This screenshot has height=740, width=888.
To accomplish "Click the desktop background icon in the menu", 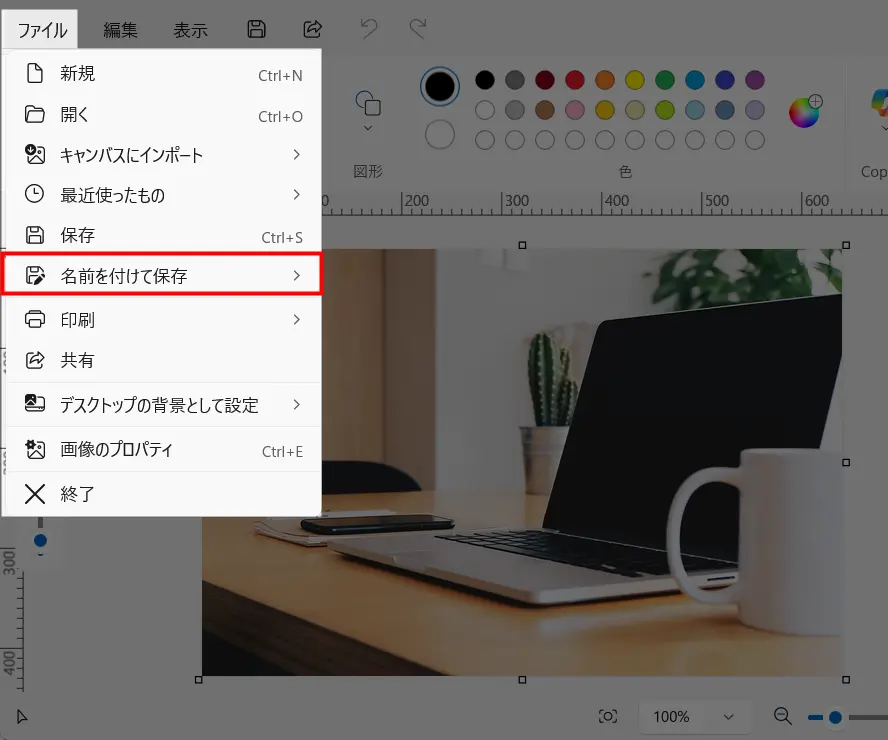I will pos(35,404).
